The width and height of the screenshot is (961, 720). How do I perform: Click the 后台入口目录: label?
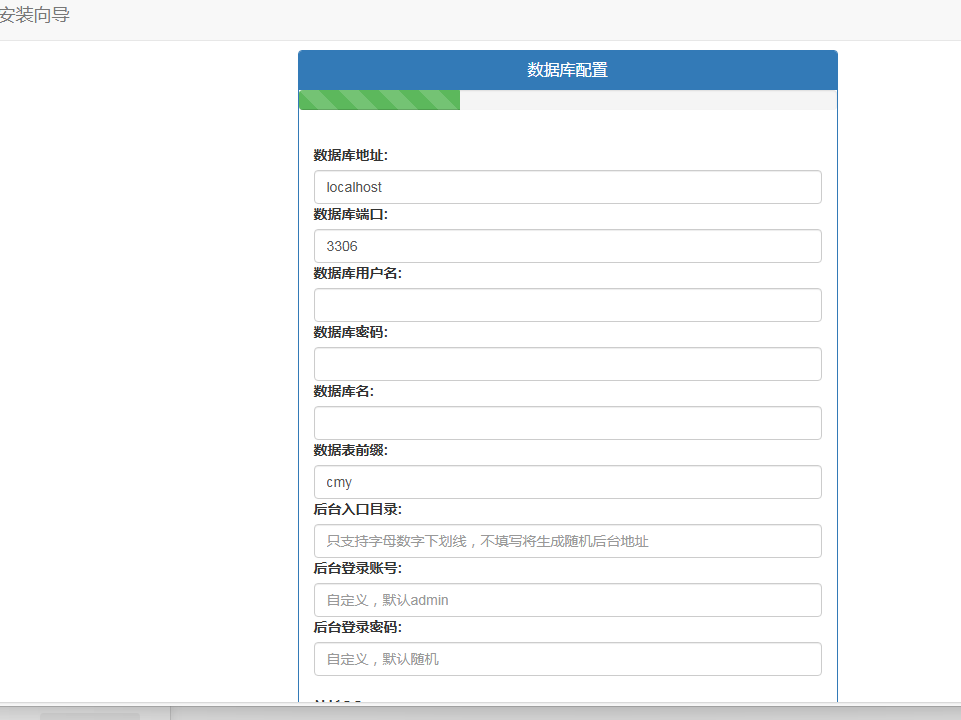tap(358, 509)
